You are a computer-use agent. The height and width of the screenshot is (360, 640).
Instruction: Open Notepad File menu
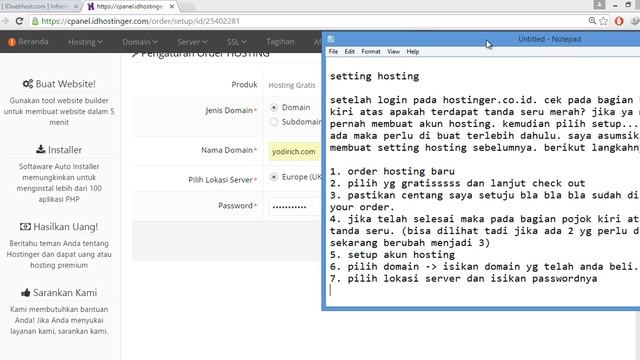(x=333, y=51)
